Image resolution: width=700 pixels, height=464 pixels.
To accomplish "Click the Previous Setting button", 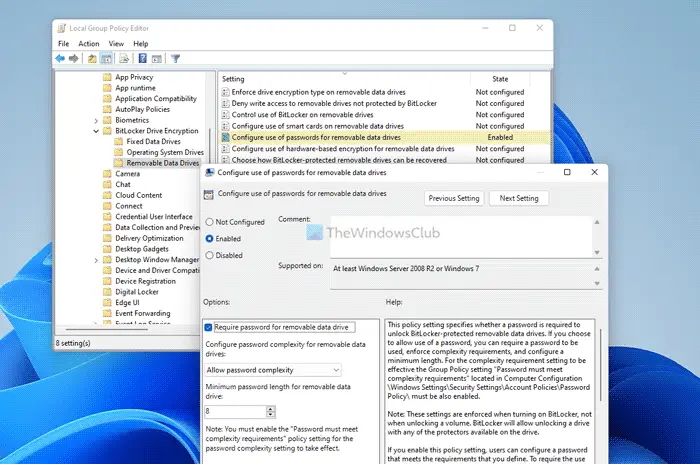I will pyautogui.click(x=454, y=198).
